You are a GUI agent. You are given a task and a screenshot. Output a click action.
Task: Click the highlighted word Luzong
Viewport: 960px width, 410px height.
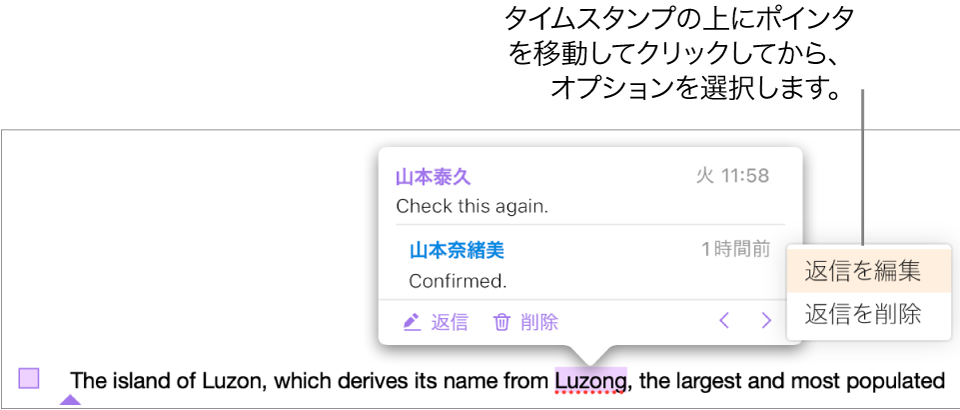coord(591,381)
